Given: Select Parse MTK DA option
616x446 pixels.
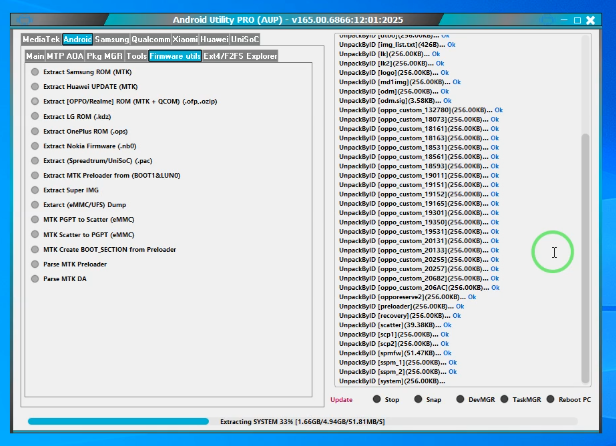Looking at the screenshot, I should 35,279.
